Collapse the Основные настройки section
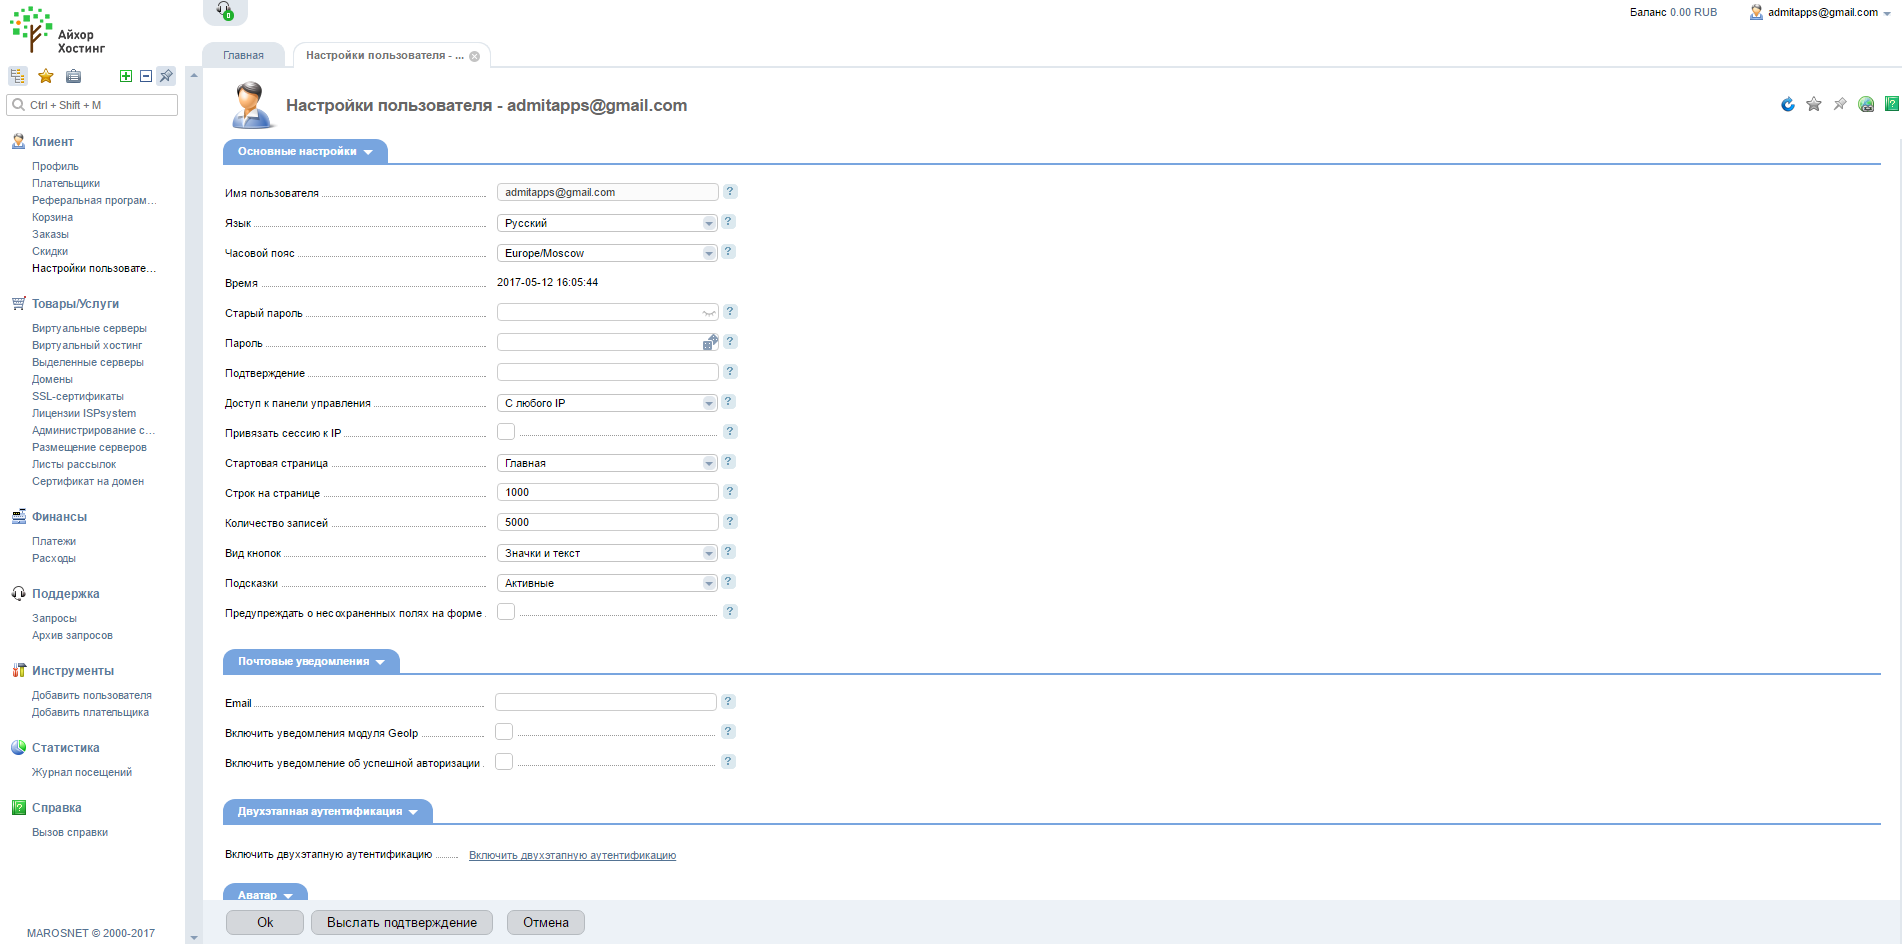The height and width of the screenshot is (944, 1902). 305,152
